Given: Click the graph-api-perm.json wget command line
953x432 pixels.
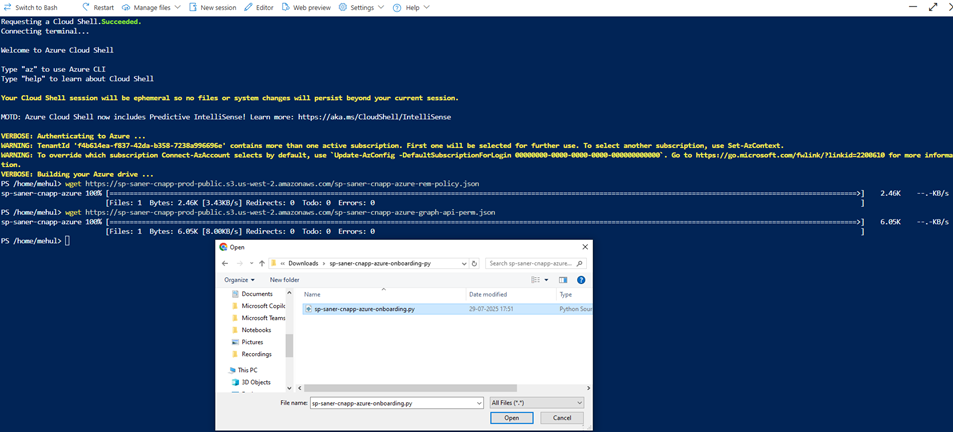Looking at the screenshot, I should (280, 212).
